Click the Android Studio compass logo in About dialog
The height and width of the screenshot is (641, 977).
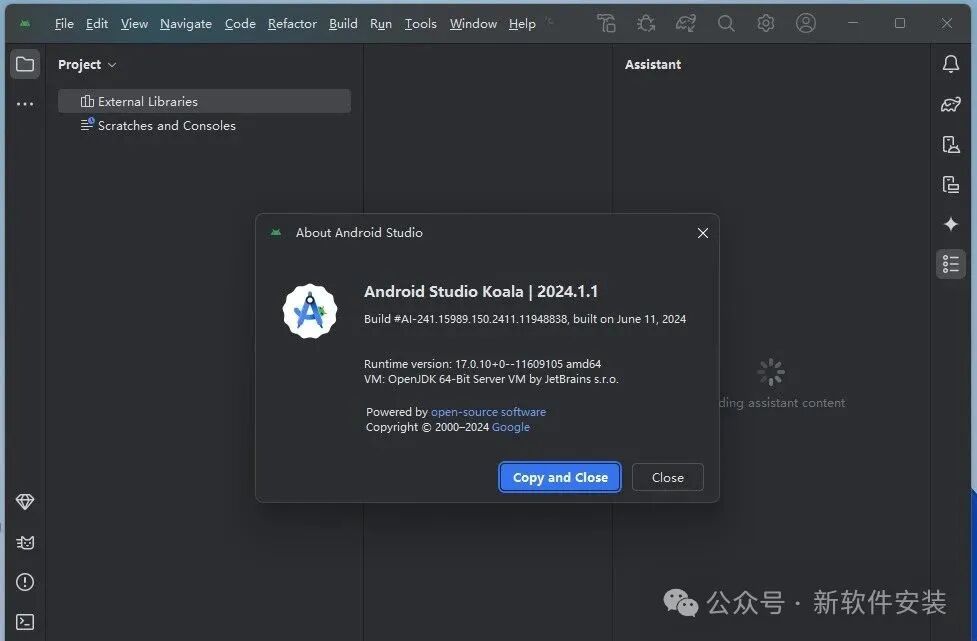pyautogui.click(x=310, y=311)
